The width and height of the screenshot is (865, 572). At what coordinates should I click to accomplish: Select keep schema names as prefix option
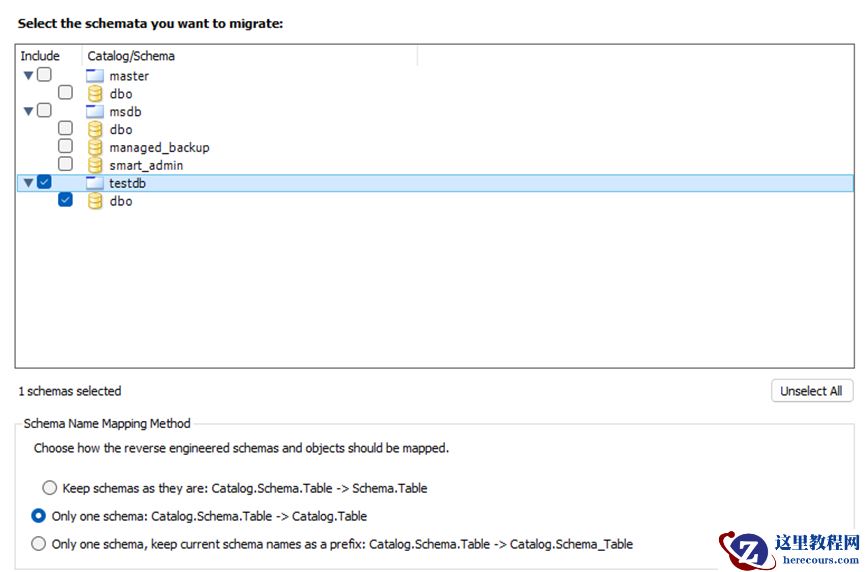coord(39,544)
